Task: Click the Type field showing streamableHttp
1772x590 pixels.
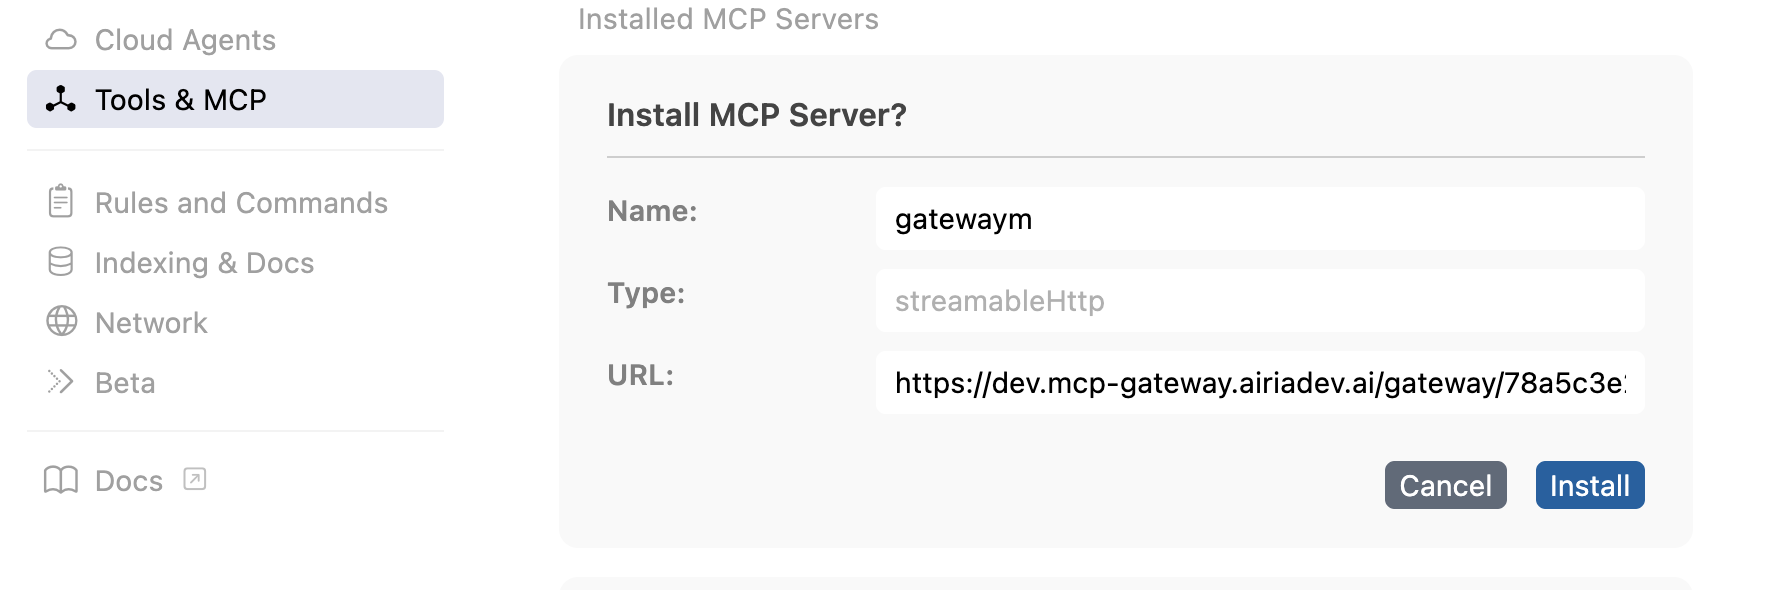Action: click(1260, 301)
